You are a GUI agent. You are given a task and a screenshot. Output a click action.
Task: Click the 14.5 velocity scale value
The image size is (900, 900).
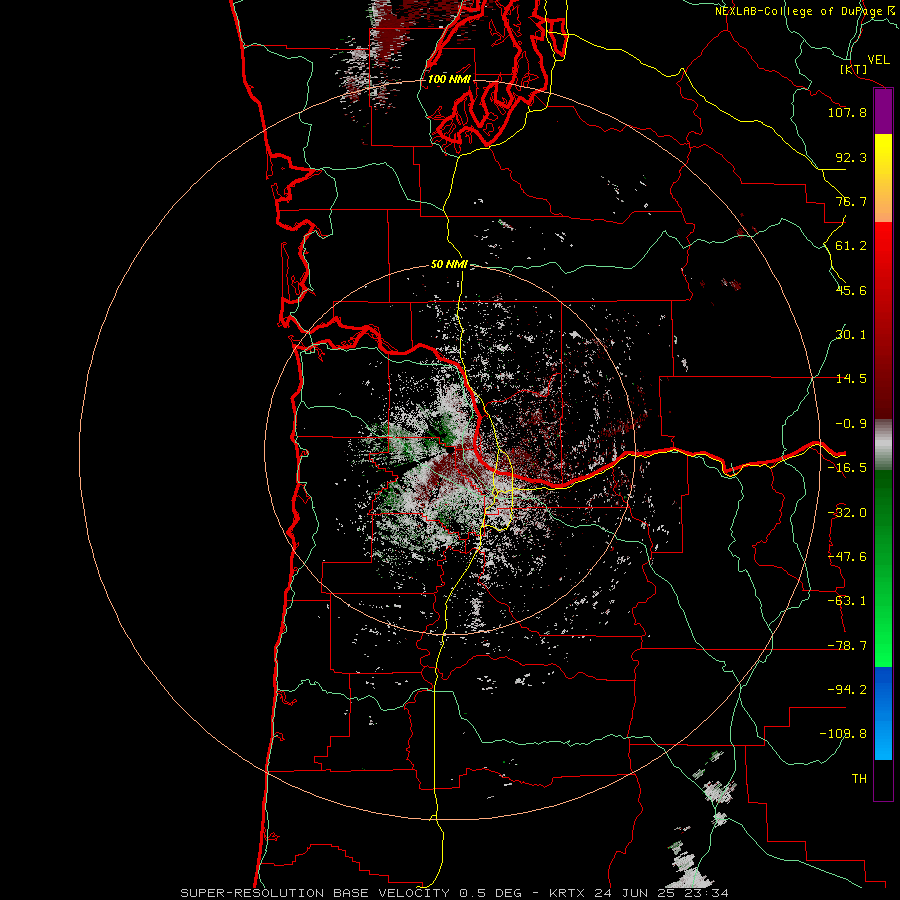(x=851, y=379)
